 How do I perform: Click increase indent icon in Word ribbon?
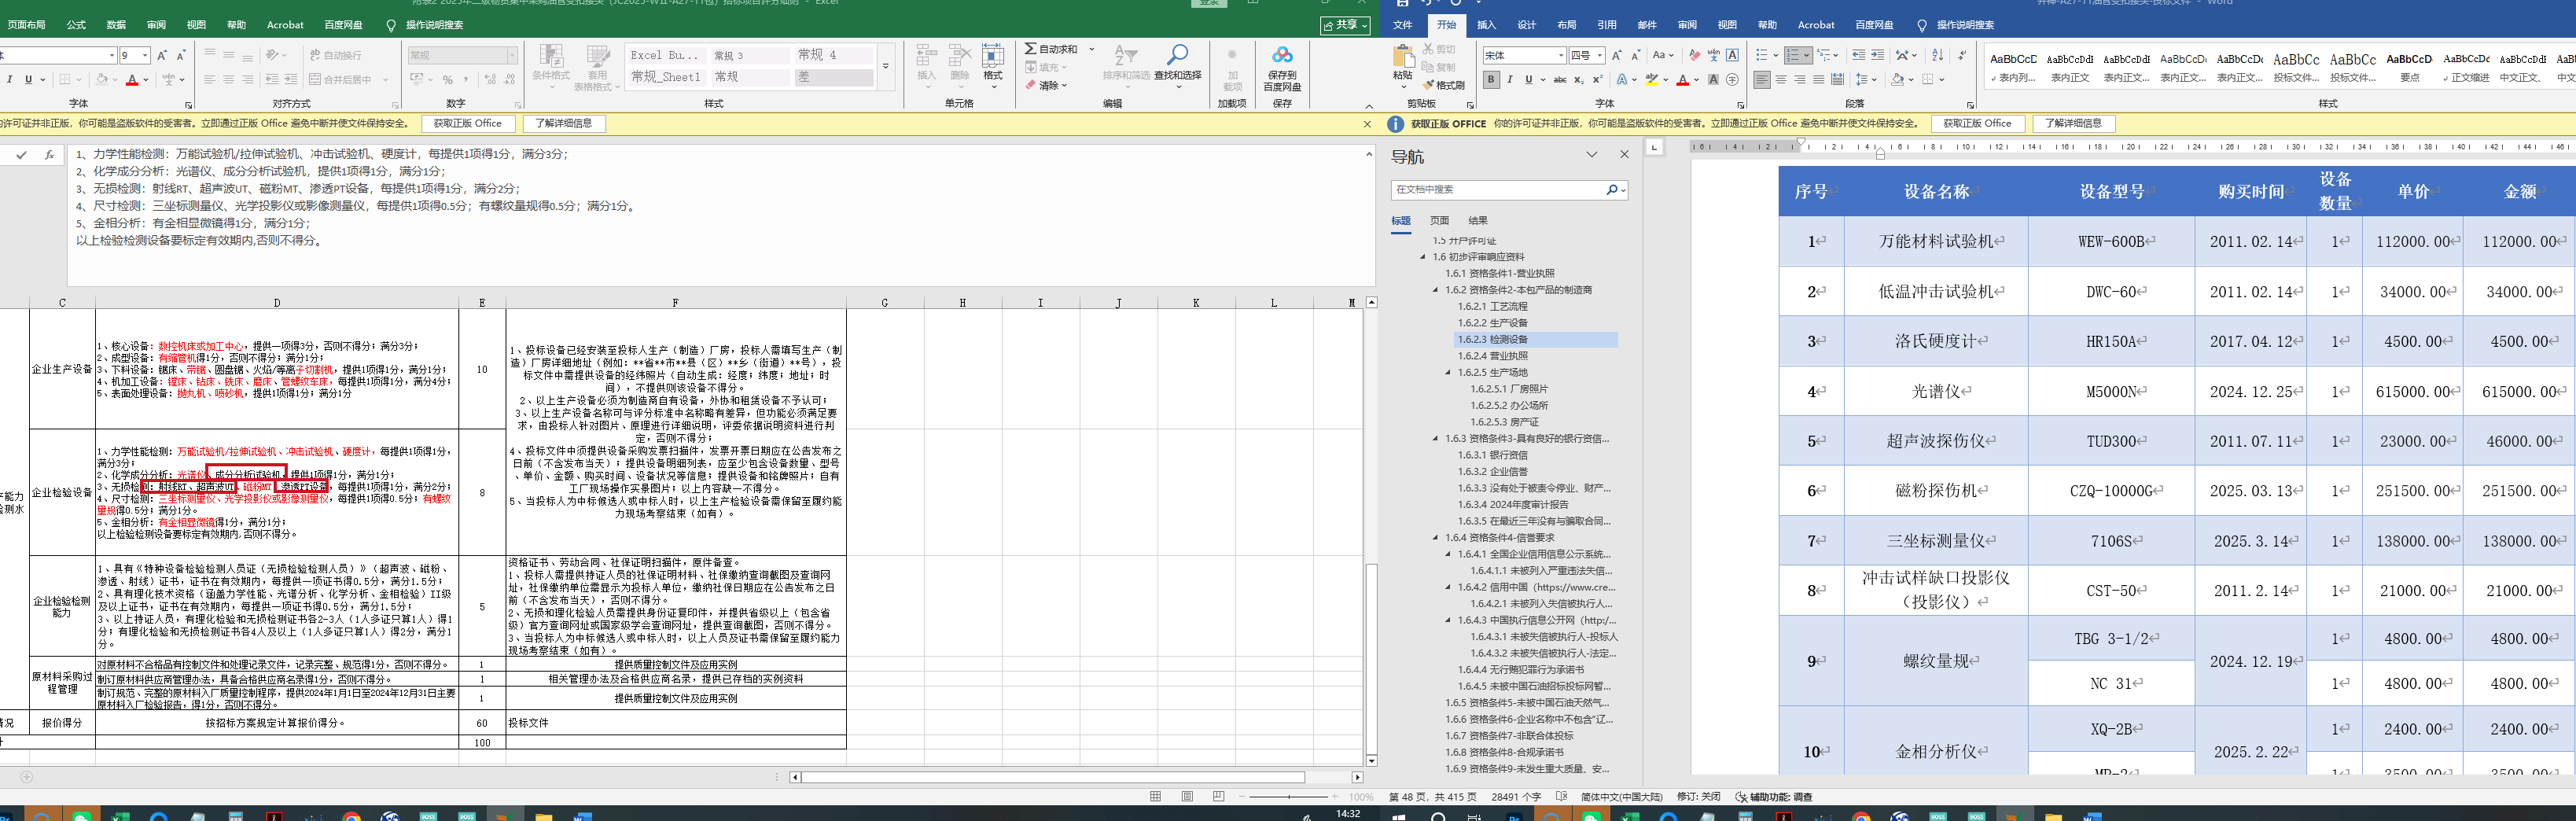point(1877,55)
